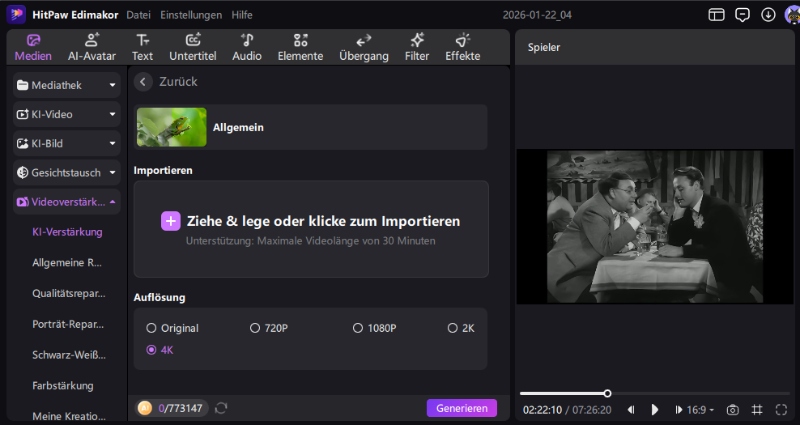Go back with the Zurück button
800x425 pixels.
coord(168,82)
